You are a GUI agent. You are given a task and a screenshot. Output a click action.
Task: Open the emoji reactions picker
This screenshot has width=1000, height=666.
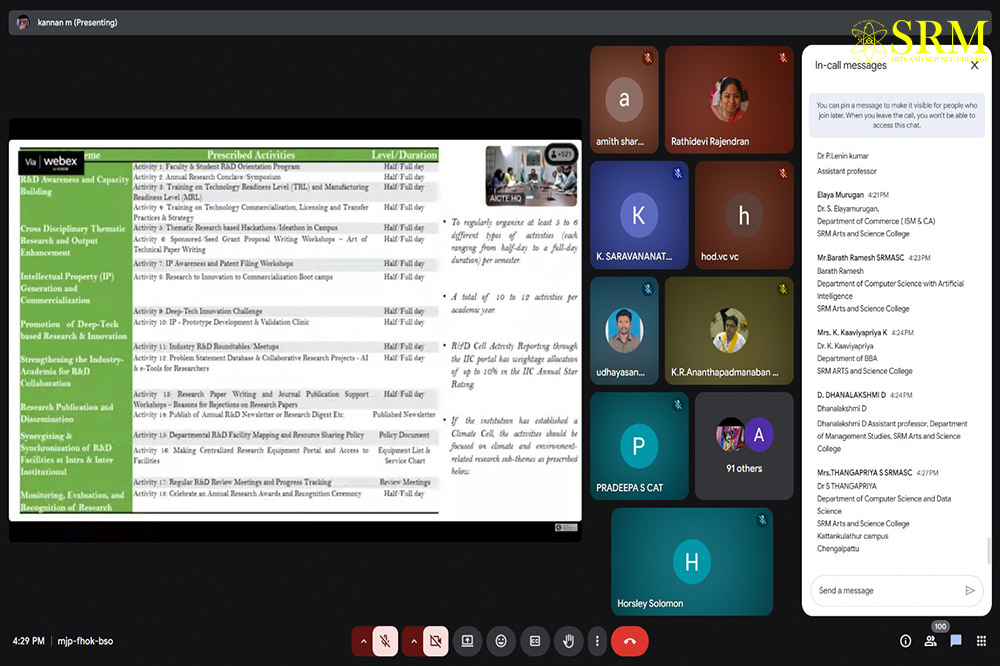(501, 640)
